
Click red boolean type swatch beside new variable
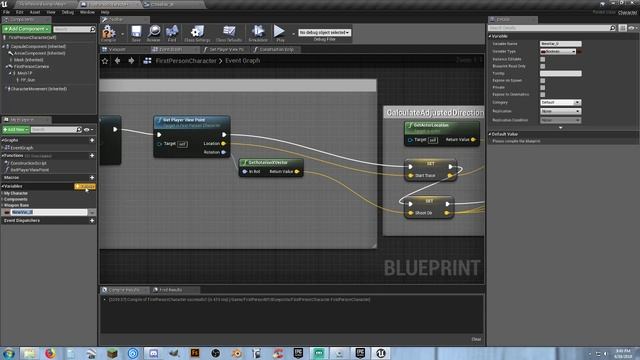tap(7, 212)
